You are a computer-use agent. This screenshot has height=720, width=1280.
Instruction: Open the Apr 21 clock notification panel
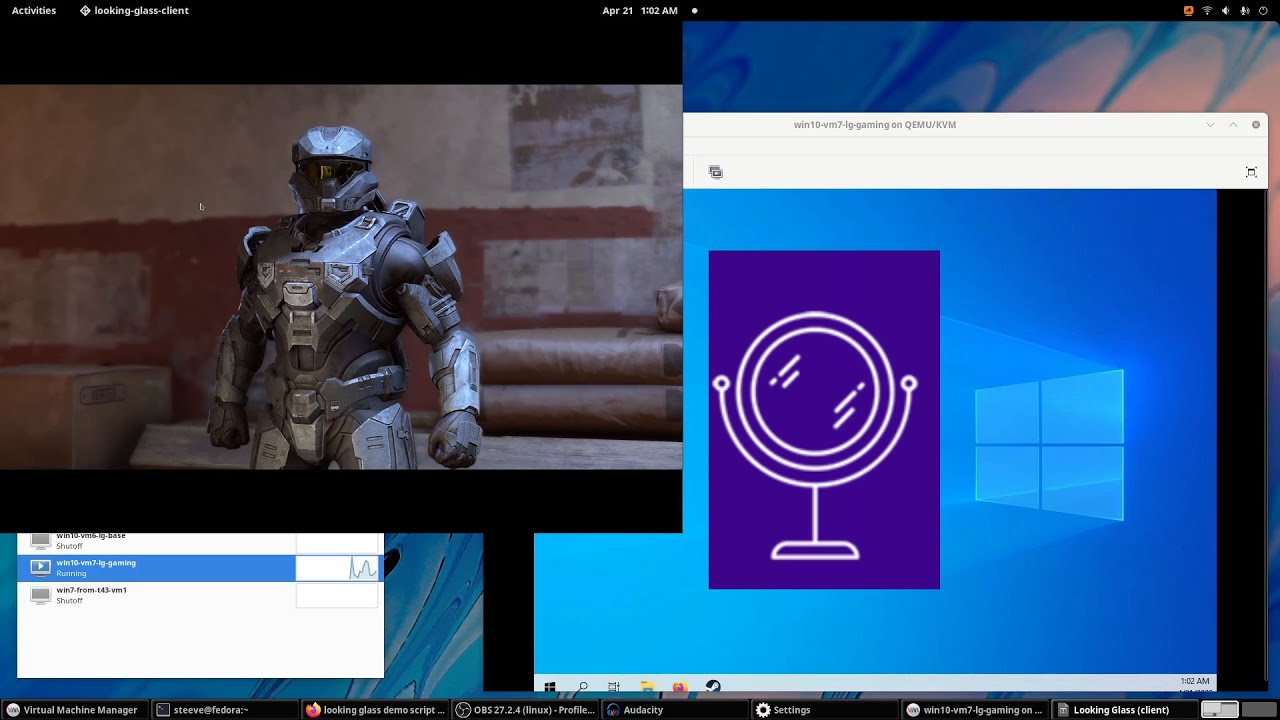(640, 10)
